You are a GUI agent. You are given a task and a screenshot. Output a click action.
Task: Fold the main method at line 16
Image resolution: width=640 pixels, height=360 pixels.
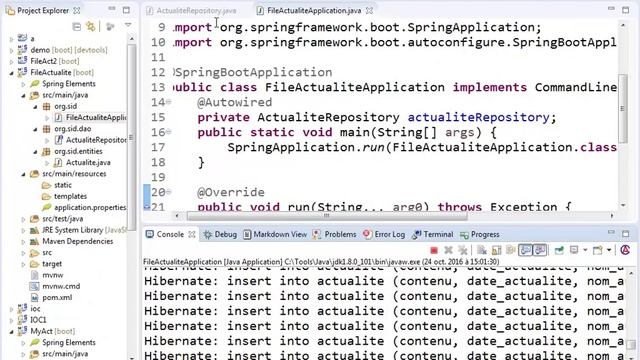[x=168, y=132]
